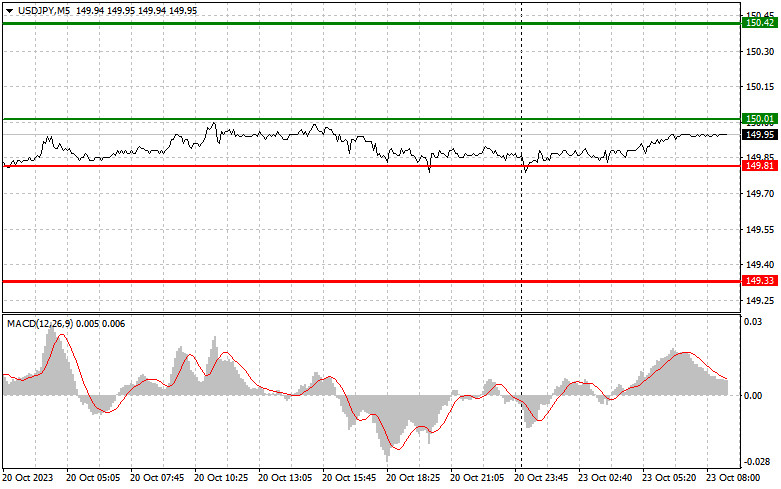Screen dimensions: 781x489
Task: Click the 150.01 green price label
Action: (760, 119)
